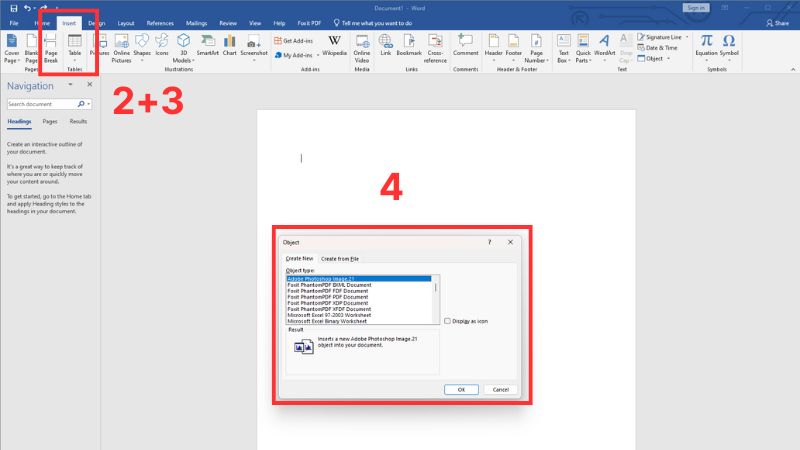The image size is (800, 450).
Task: Insert WordArt text
Action: point(605,48)
